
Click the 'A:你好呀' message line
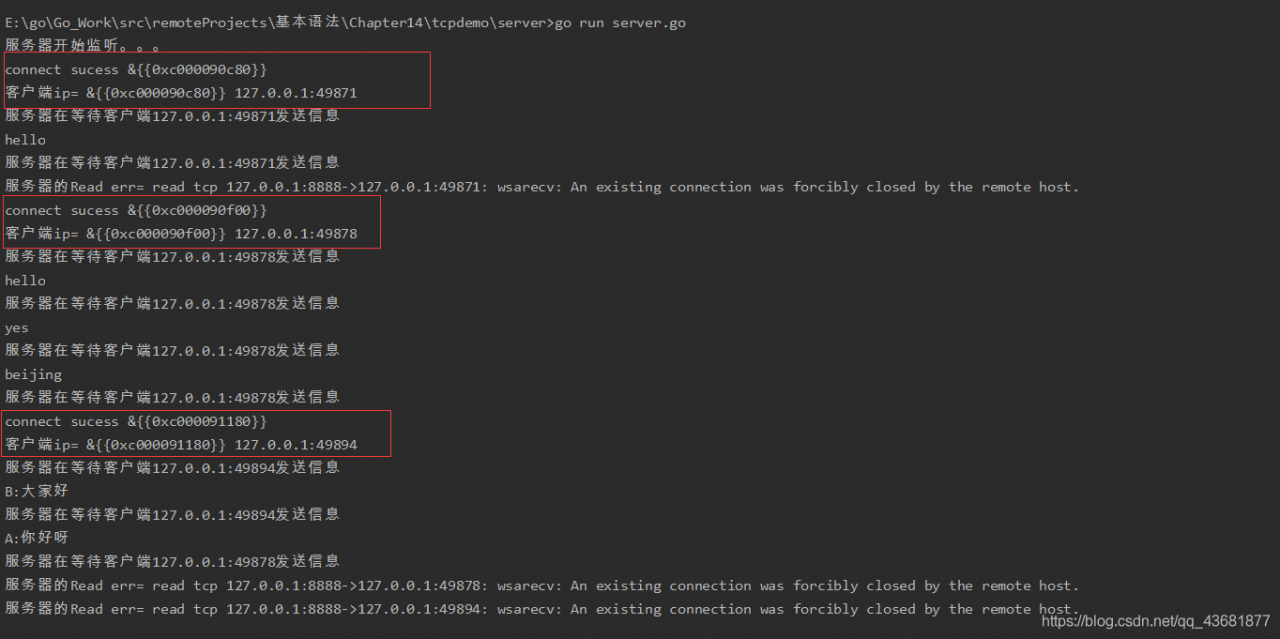[37, 538]
